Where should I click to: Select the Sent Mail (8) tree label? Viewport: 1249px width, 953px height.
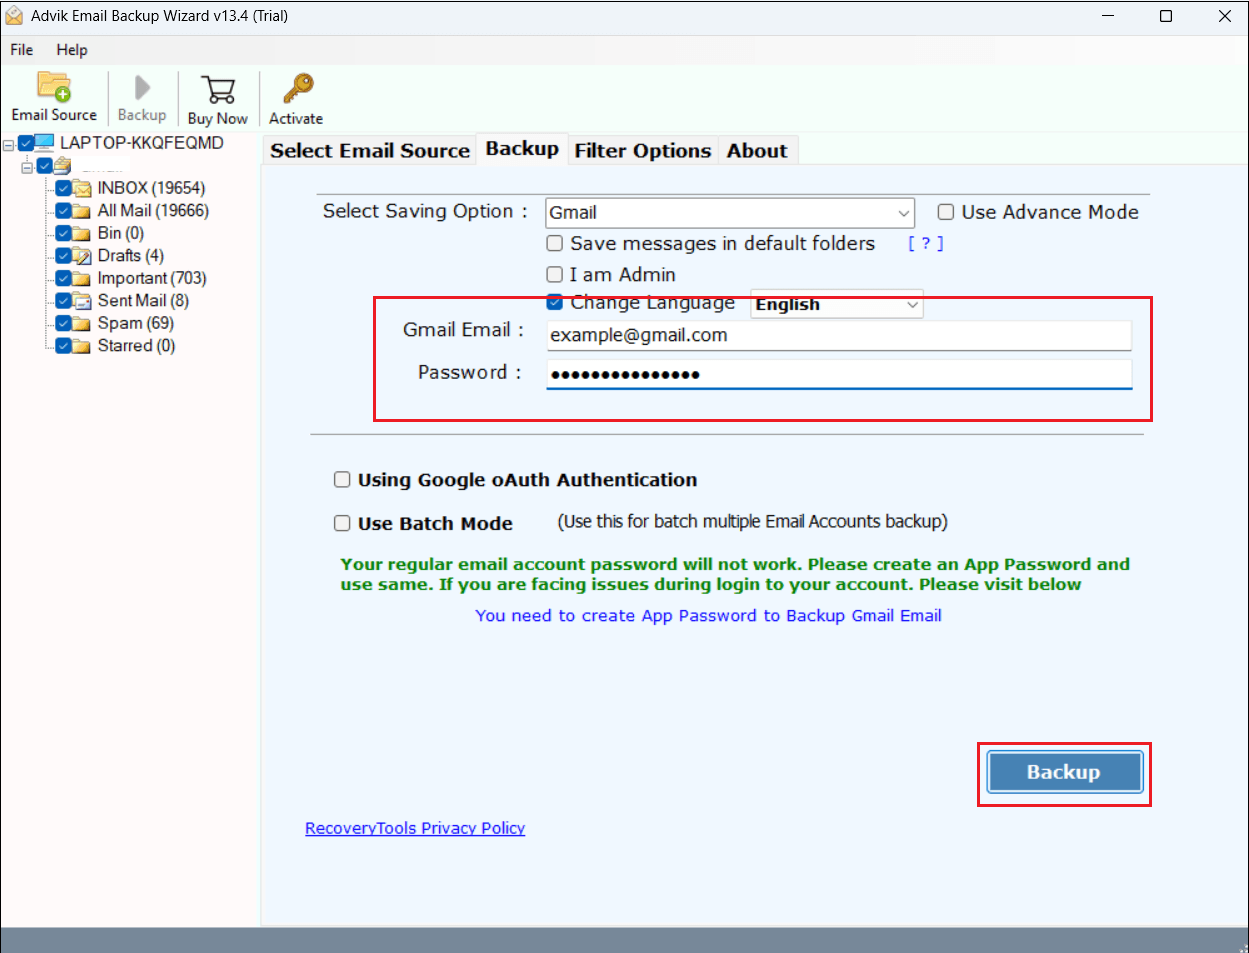143,301
